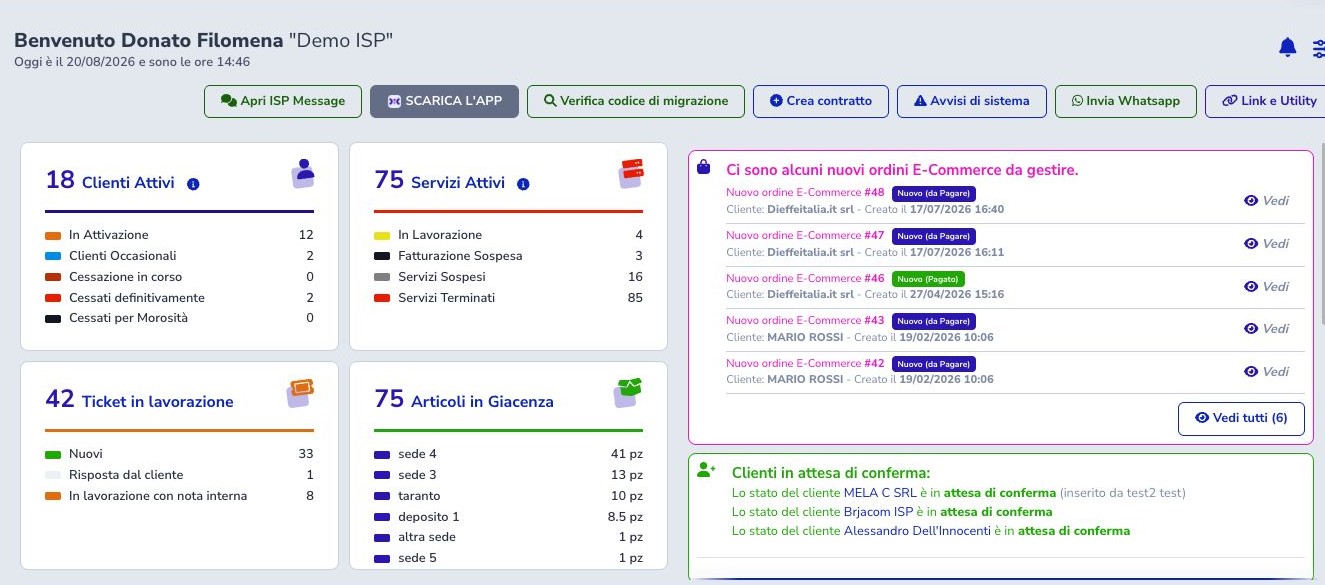Click the Articoli in Giacenza box icon
Image resolution: width=1325 pixels, height=585 pixels.
(627, 392)
